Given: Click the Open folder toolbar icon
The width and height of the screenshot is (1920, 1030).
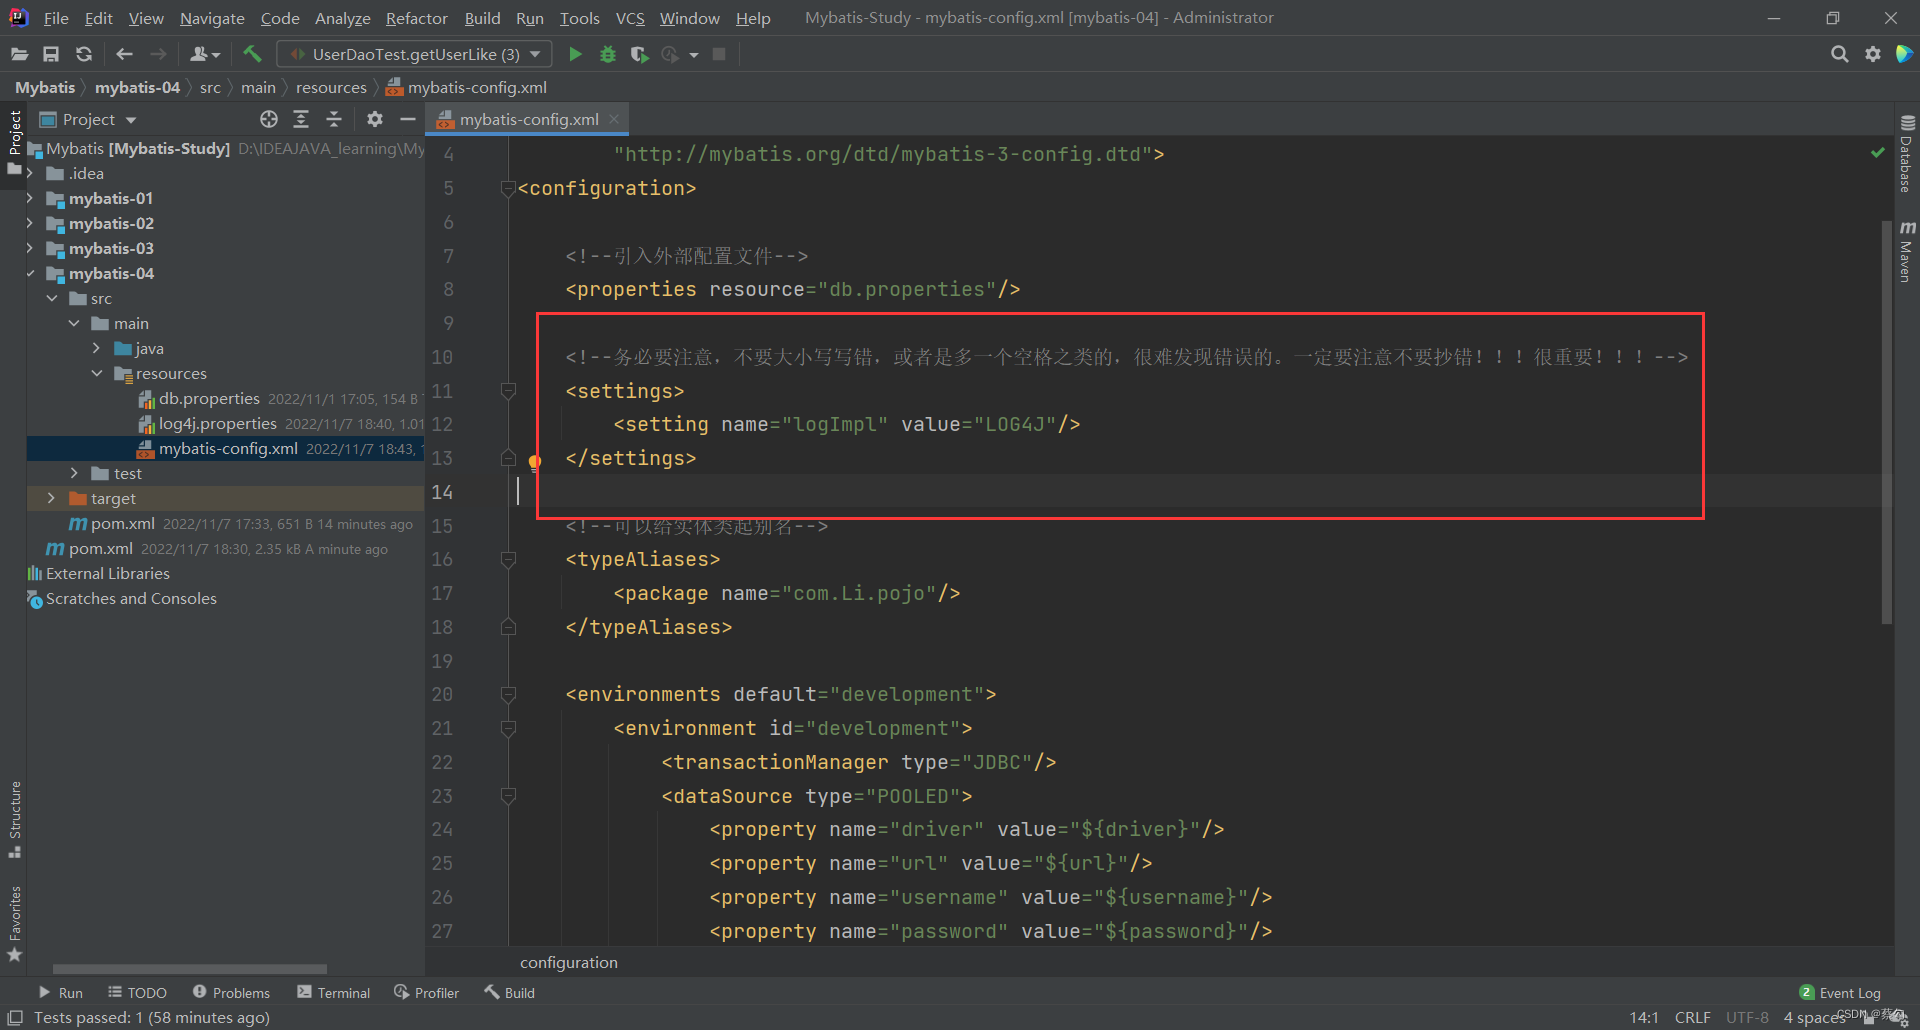Looking at the screenshot, I should tap(19, 54).
